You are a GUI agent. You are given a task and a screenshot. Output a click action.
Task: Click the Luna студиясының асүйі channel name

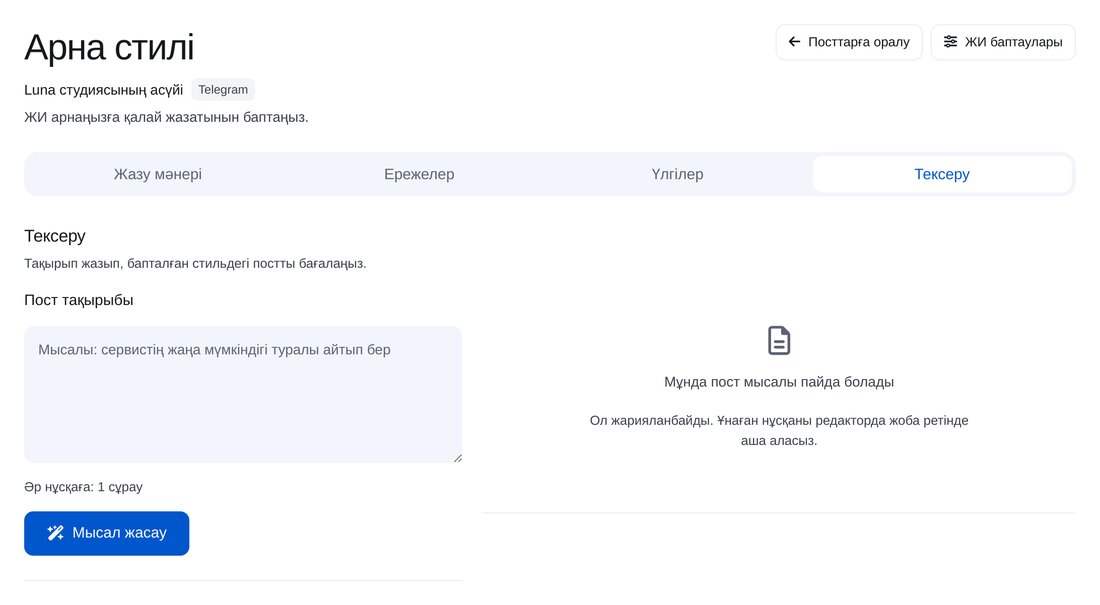point(104,90)
